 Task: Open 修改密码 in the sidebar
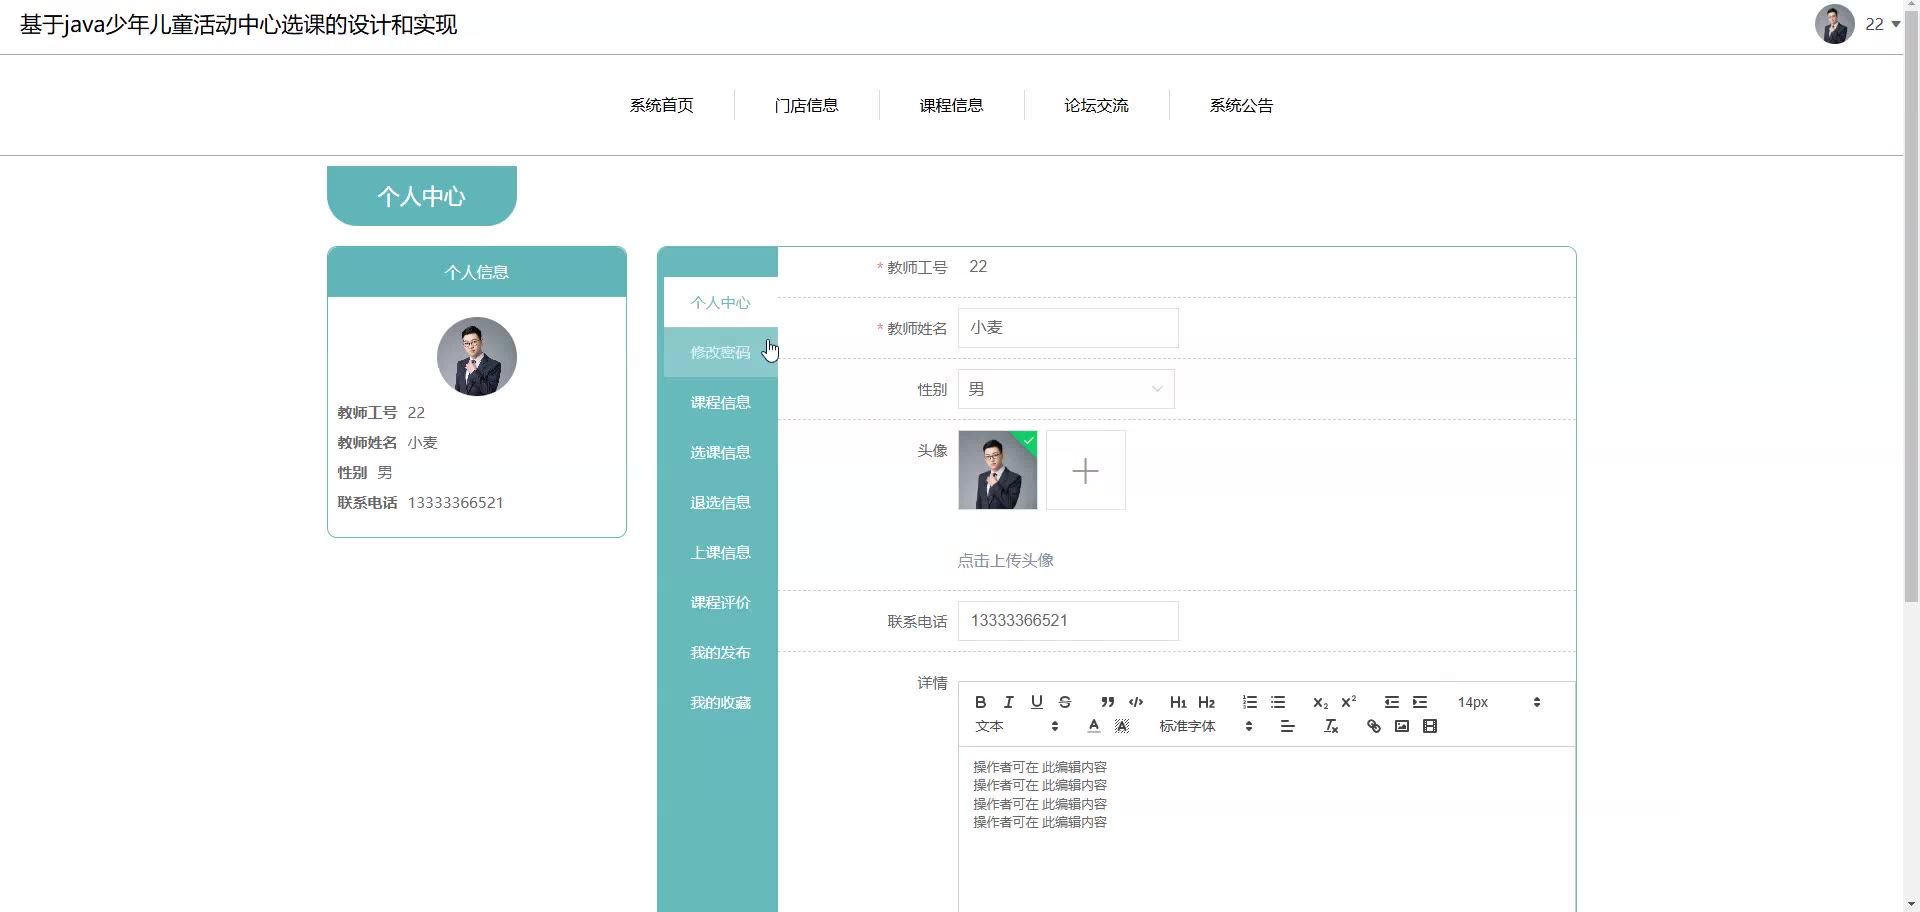coord(720,352)
